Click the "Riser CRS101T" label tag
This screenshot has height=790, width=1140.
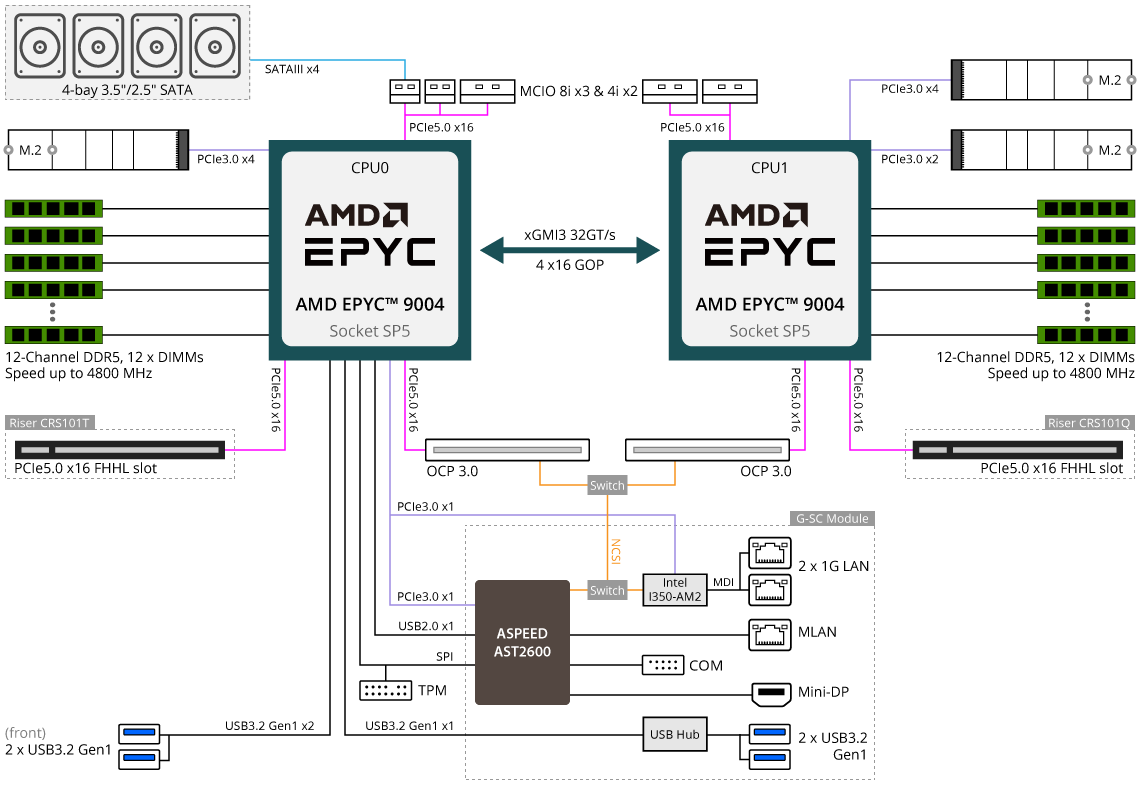click(49, 423)
